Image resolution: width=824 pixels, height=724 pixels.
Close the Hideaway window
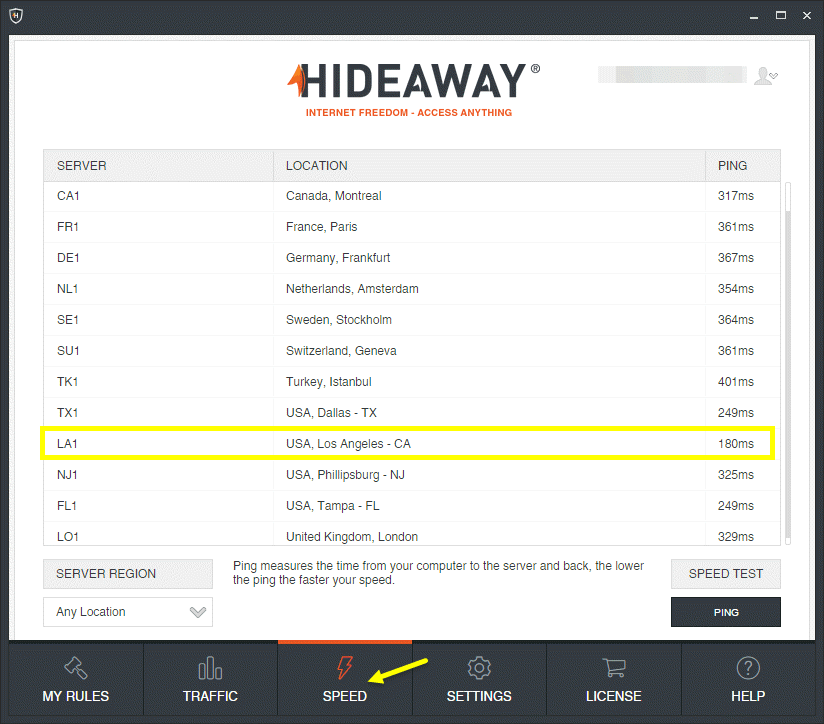tap(807, 16)
